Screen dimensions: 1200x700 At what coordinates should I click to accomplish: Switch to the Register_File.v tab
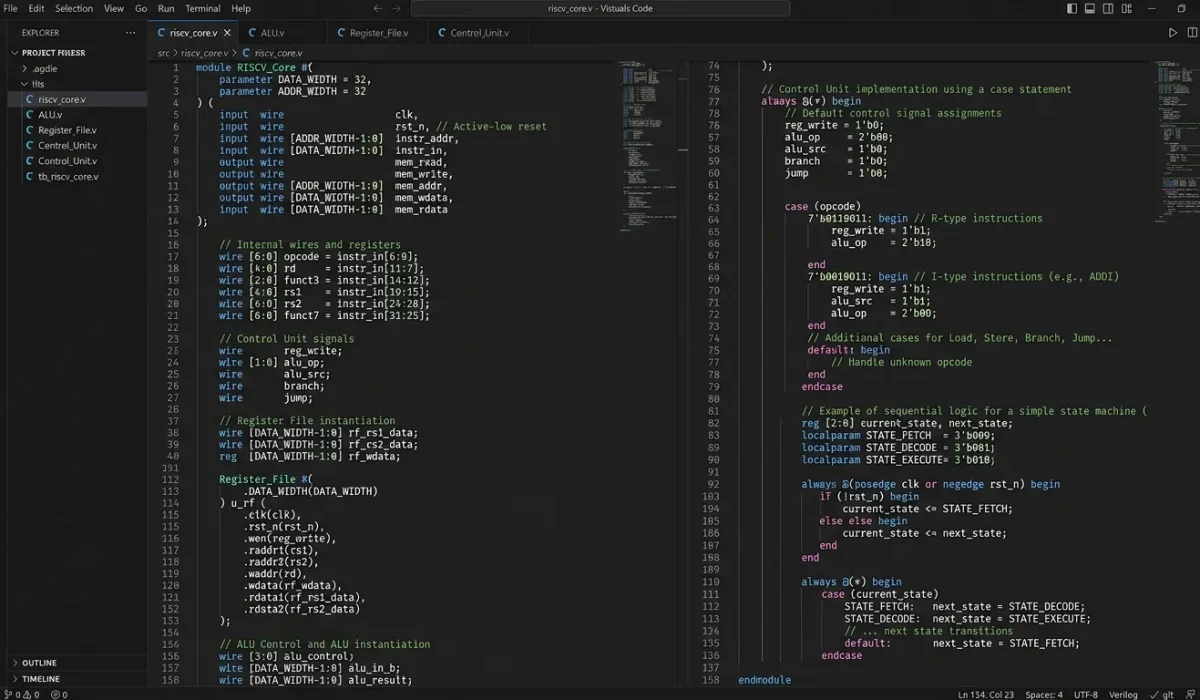pos(378,33)
